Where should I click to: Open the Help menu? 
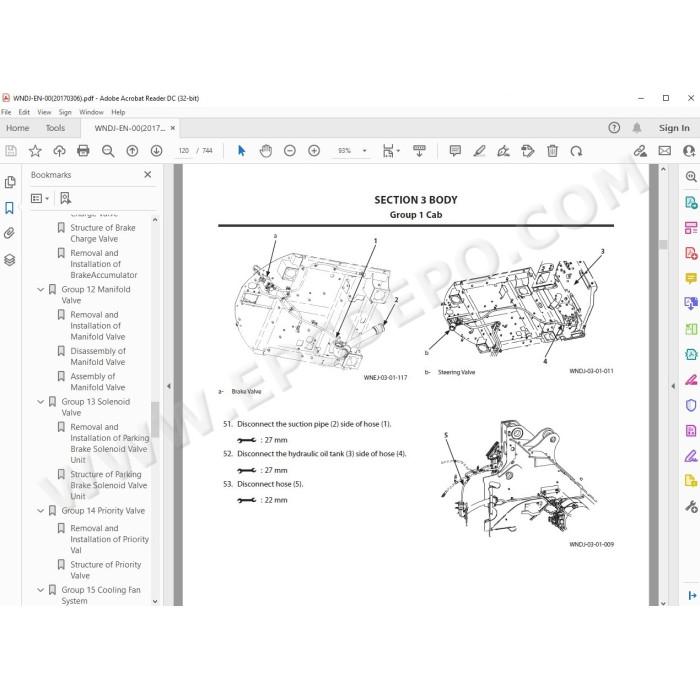tap(118, 112)
